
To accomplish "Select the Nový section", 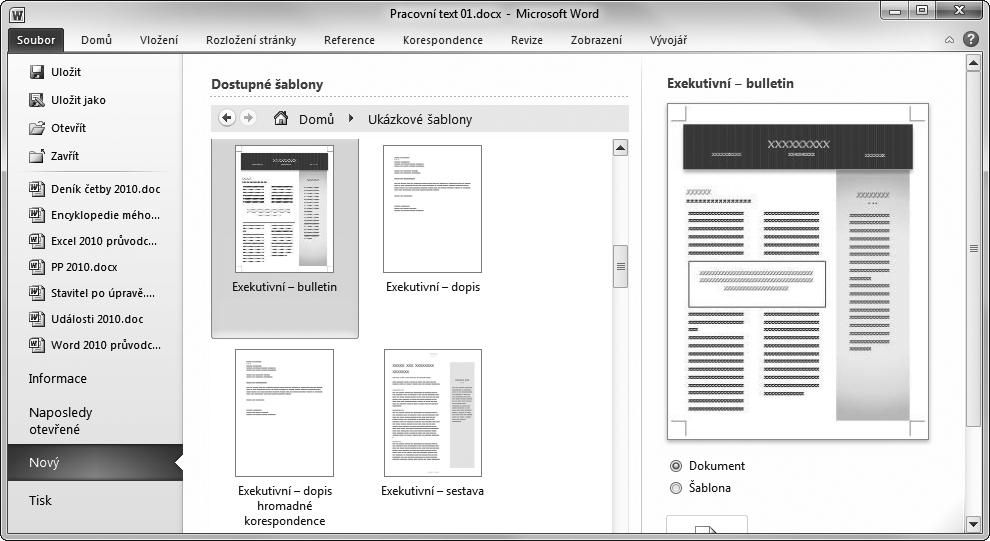I will click(95, 463).
